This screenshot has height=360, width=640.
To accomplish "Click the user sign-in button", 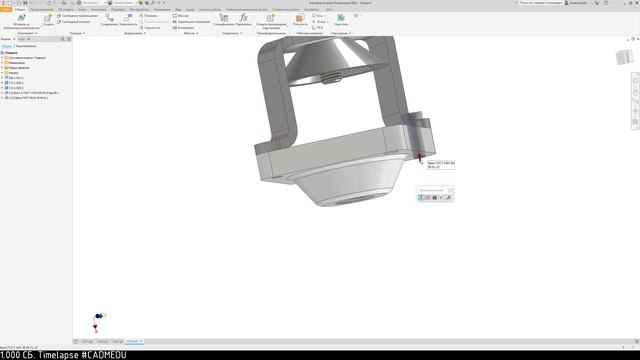I will tap(577, 3).
